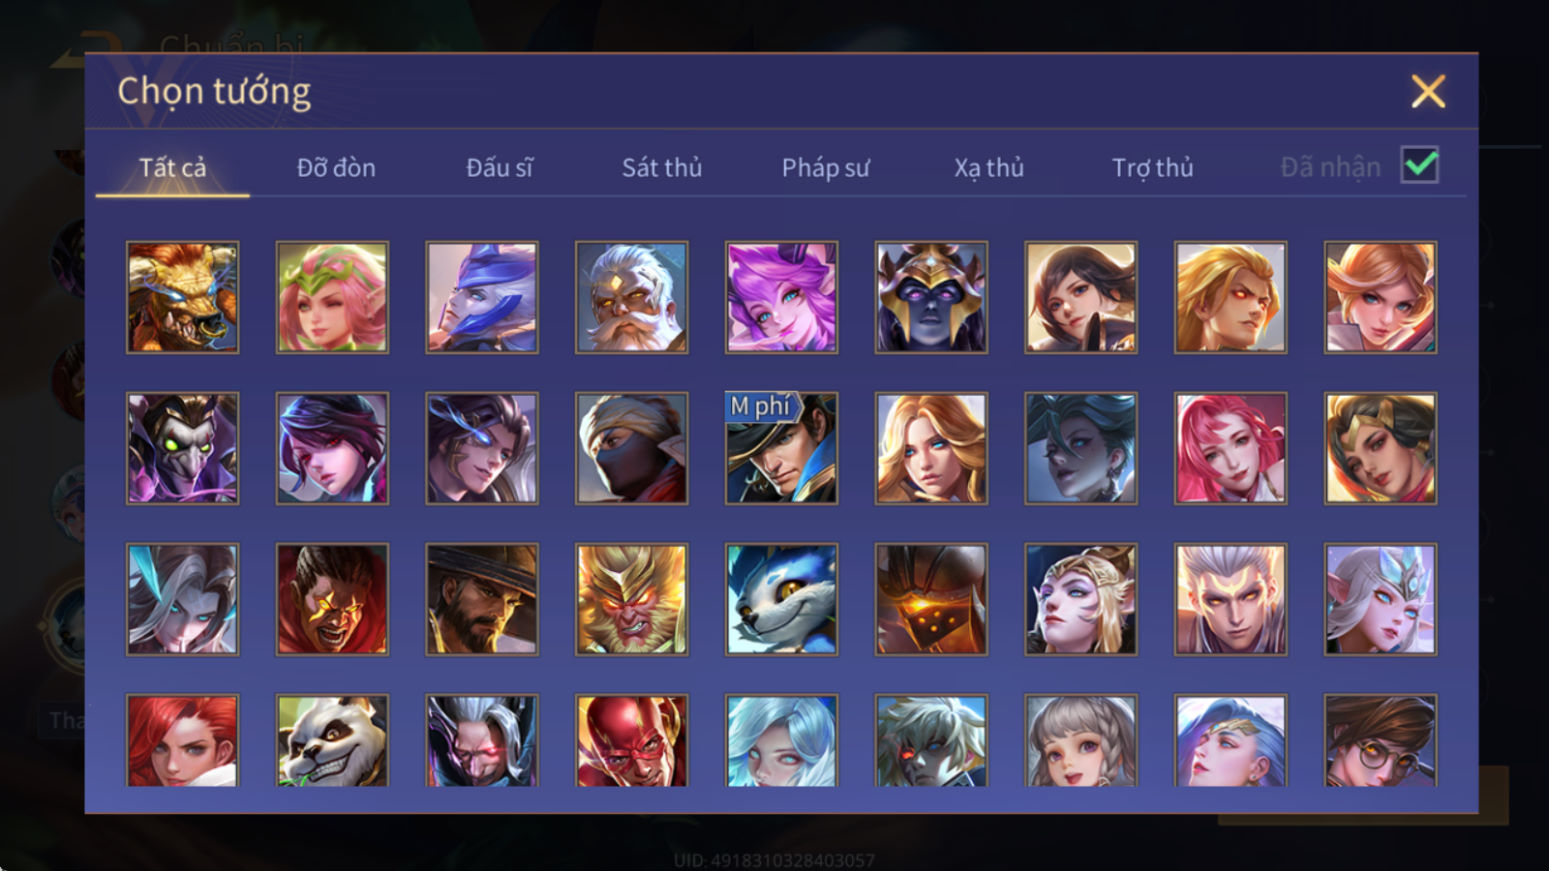Filter heroes by 'Pháp sư' tab
Viewport: 1549px width, 871px height.
click(x=825, y=167)
